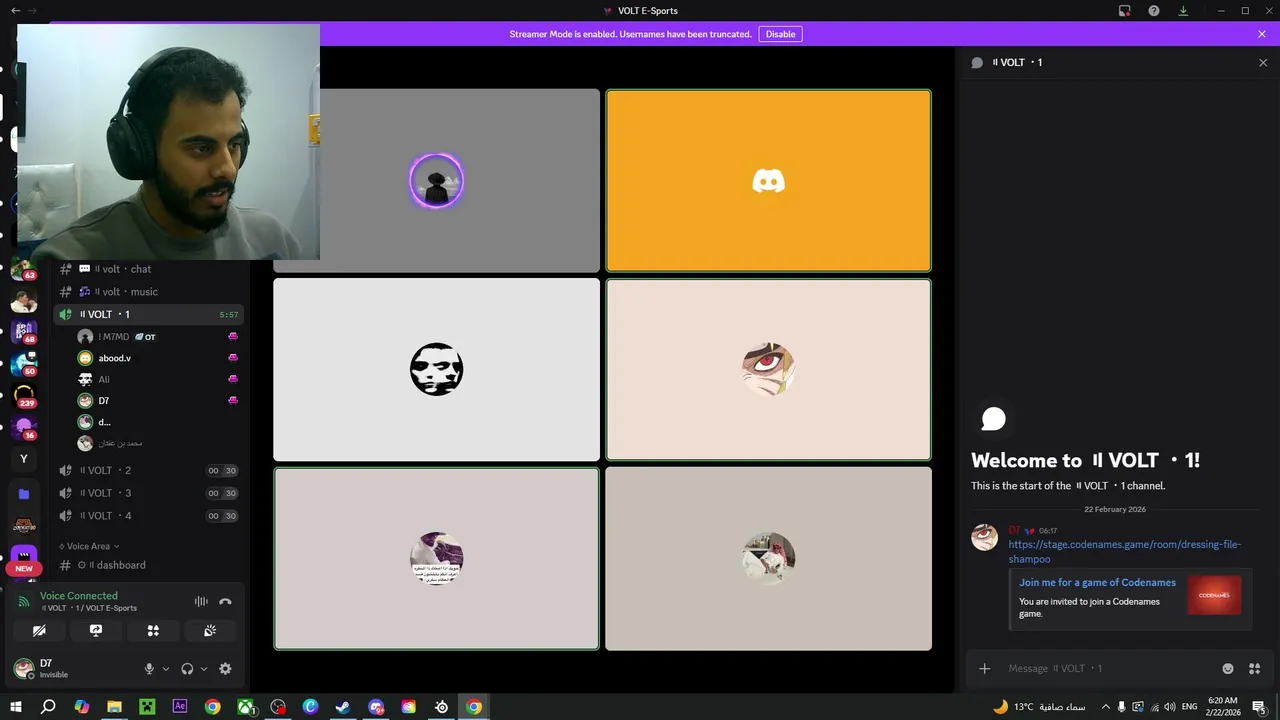The image size is (1280, 720).
Task: Open Steam from the taskbar
Action: pos(343,707)
